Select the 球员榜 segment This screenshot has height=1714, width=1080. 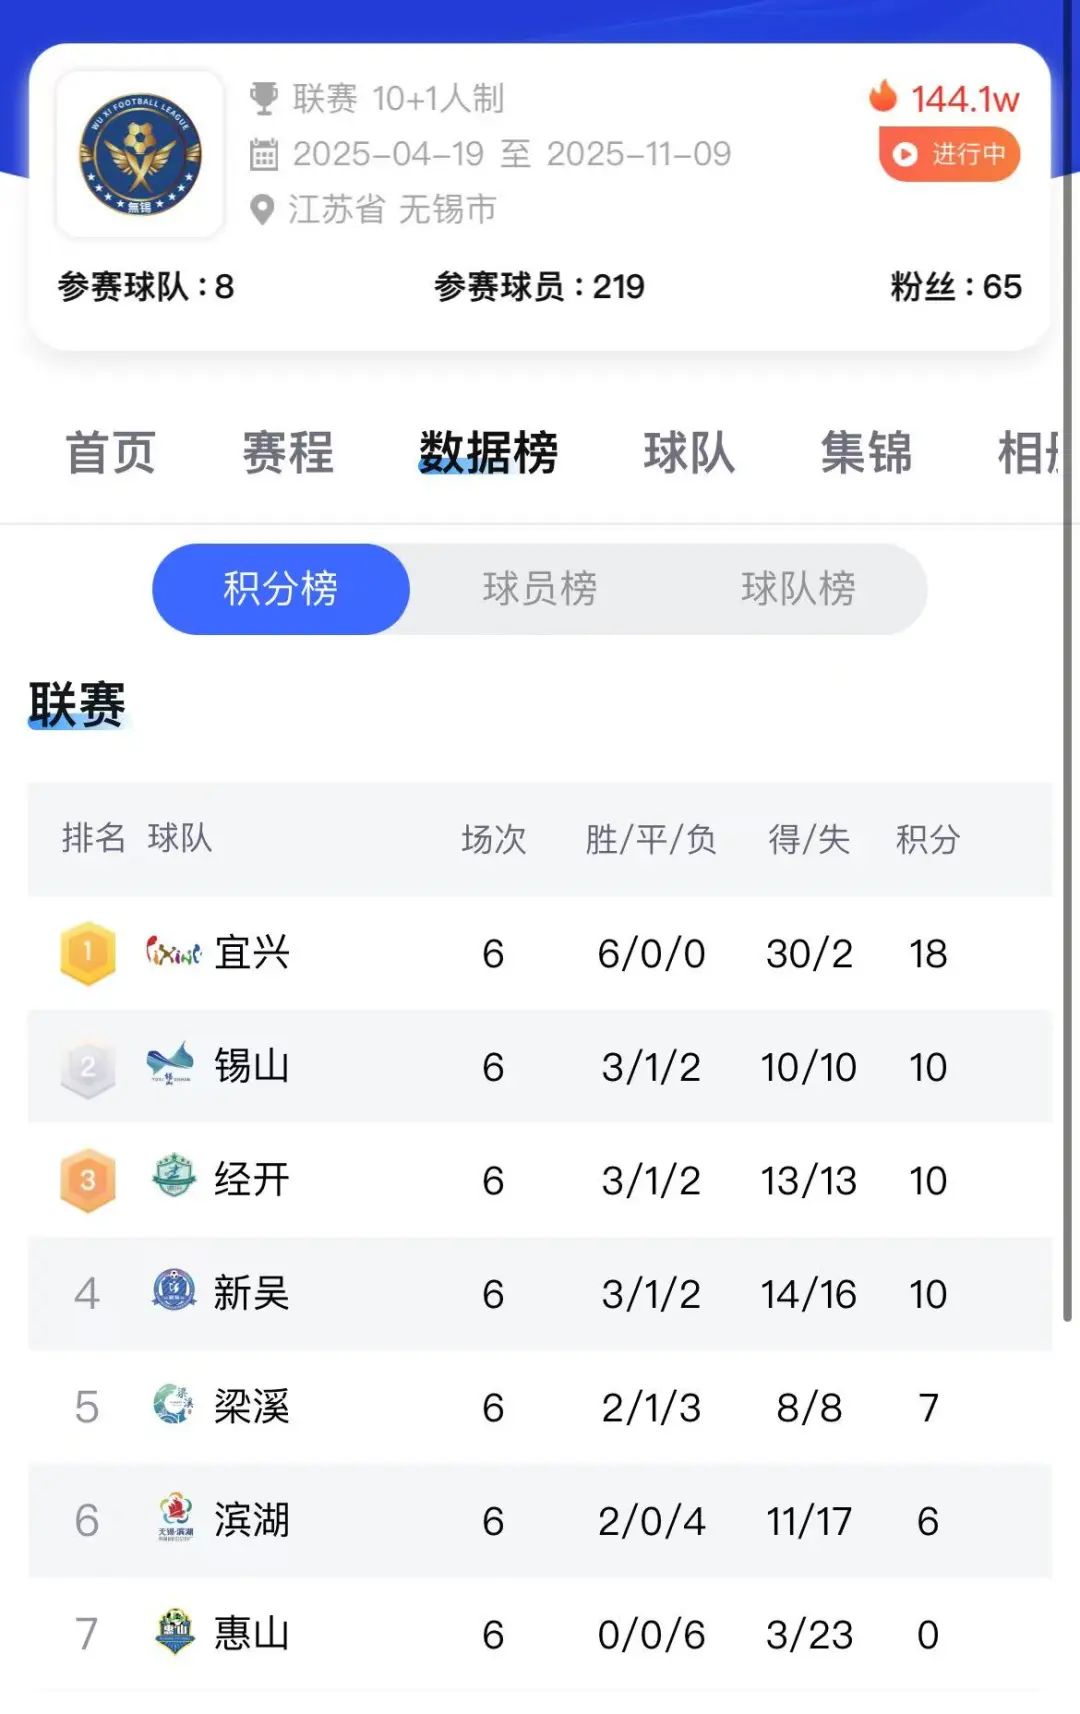[x=540, y=589]
